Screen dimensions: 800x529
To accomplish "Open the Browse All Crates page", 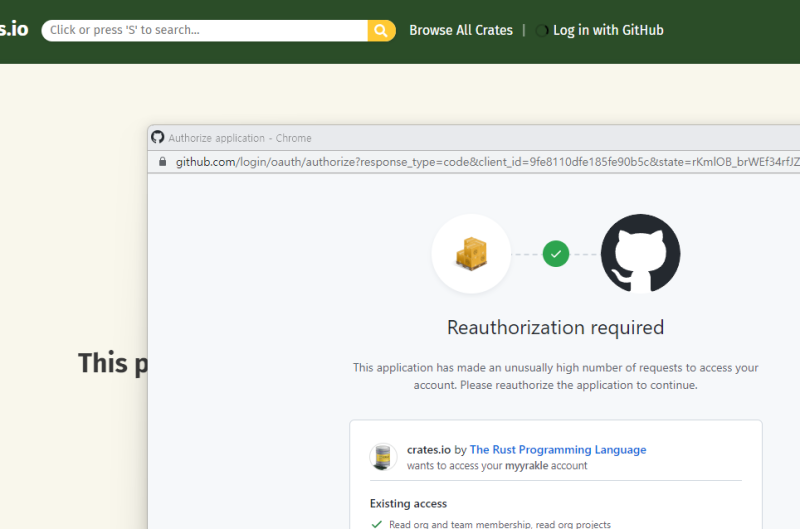I will tap(461, 30).
